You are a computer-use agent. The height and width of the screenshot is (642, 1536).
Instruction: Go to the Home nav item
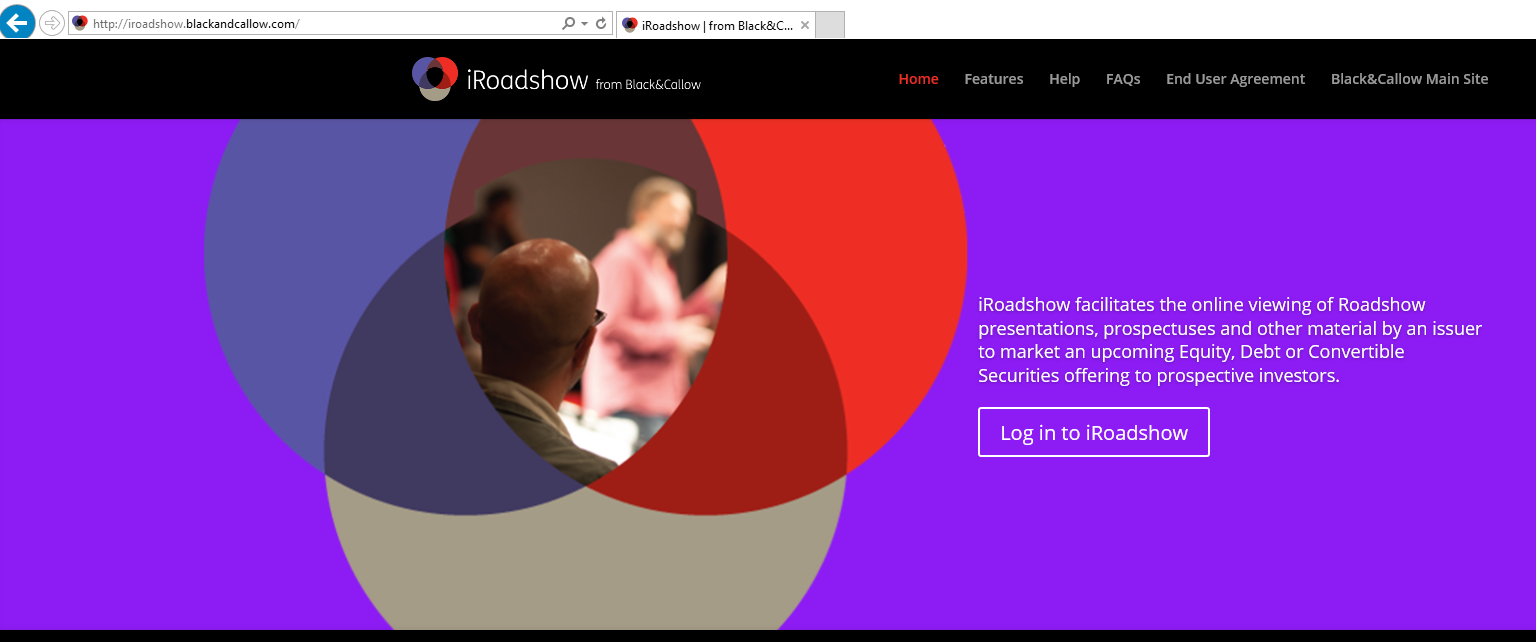(918, 79)
